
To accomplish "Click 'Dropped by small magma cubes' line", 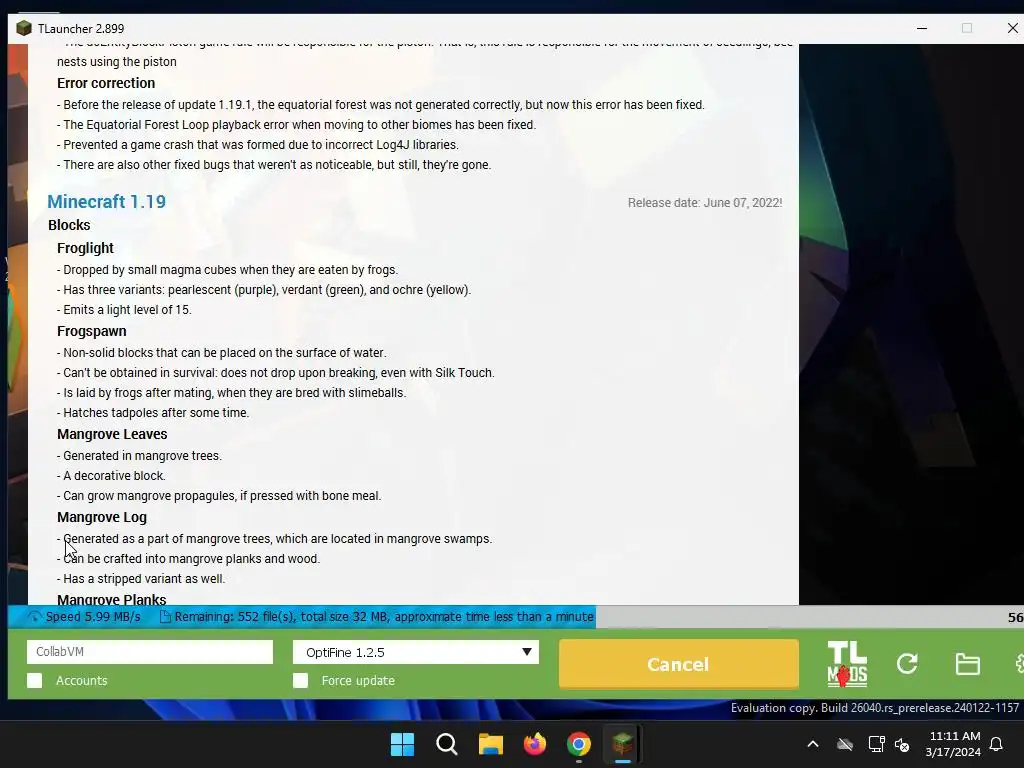I will [227, 270].
